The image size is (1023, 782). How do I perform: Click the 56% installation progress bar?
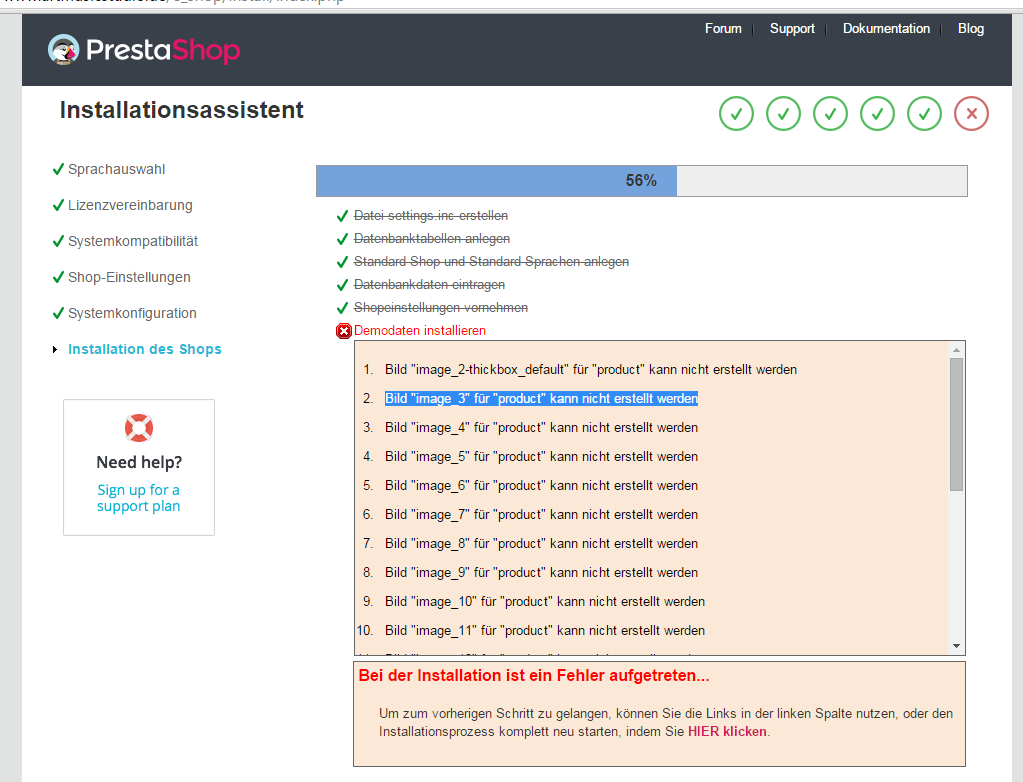(x=641, y=181)
